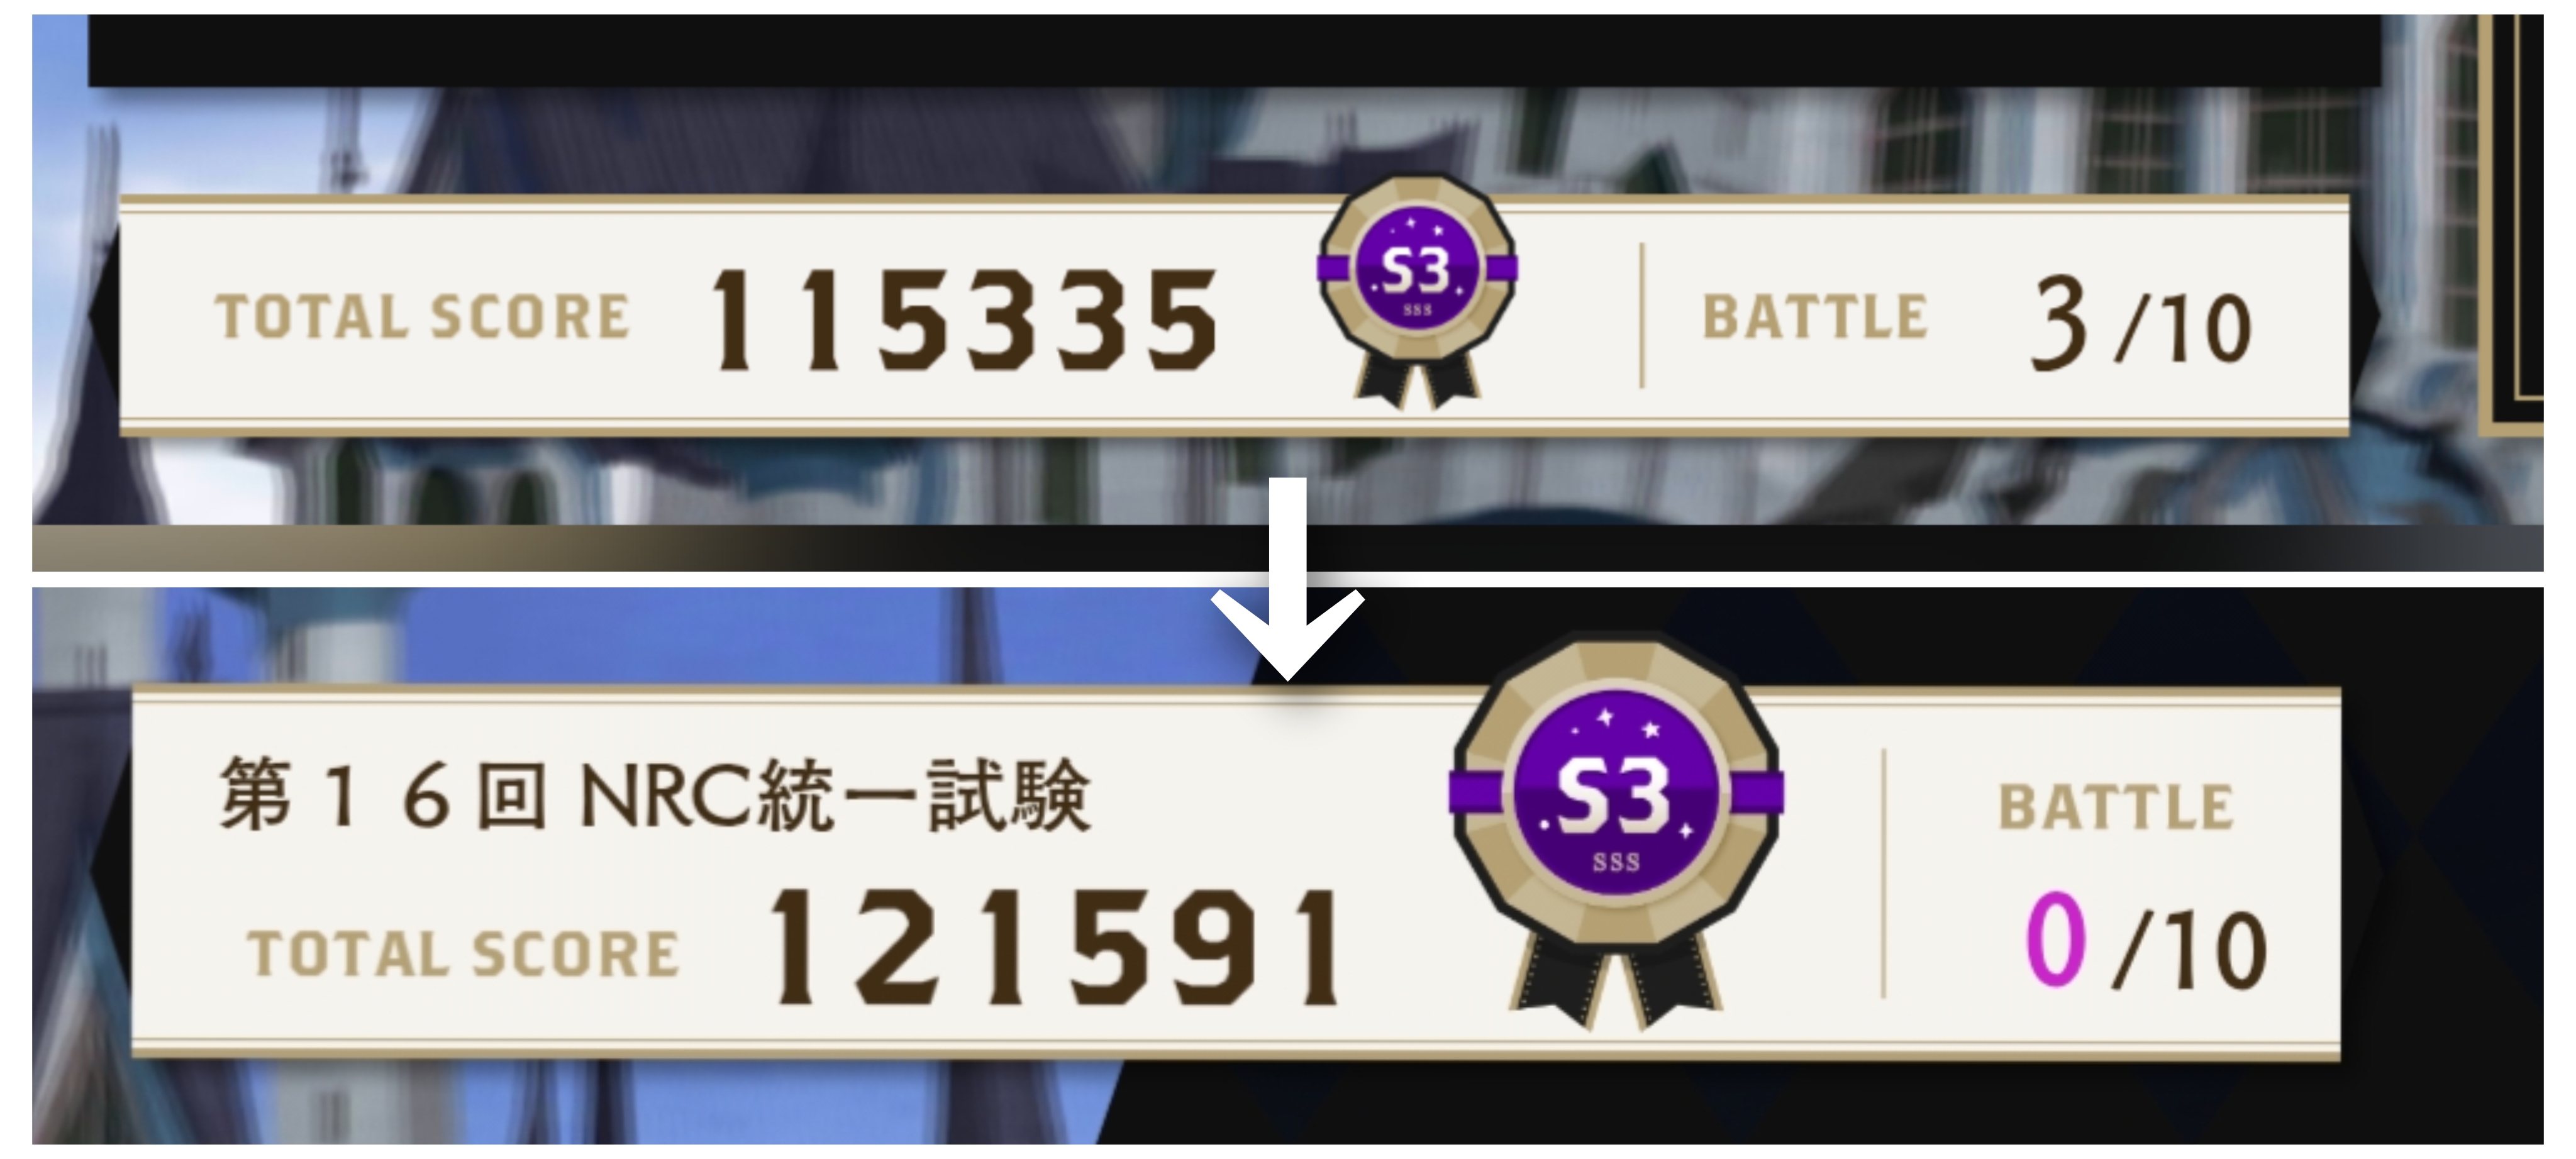Click the 第16回 NRC統一試験 title
Screen dimensions: 2576x1159
point(655,796)
